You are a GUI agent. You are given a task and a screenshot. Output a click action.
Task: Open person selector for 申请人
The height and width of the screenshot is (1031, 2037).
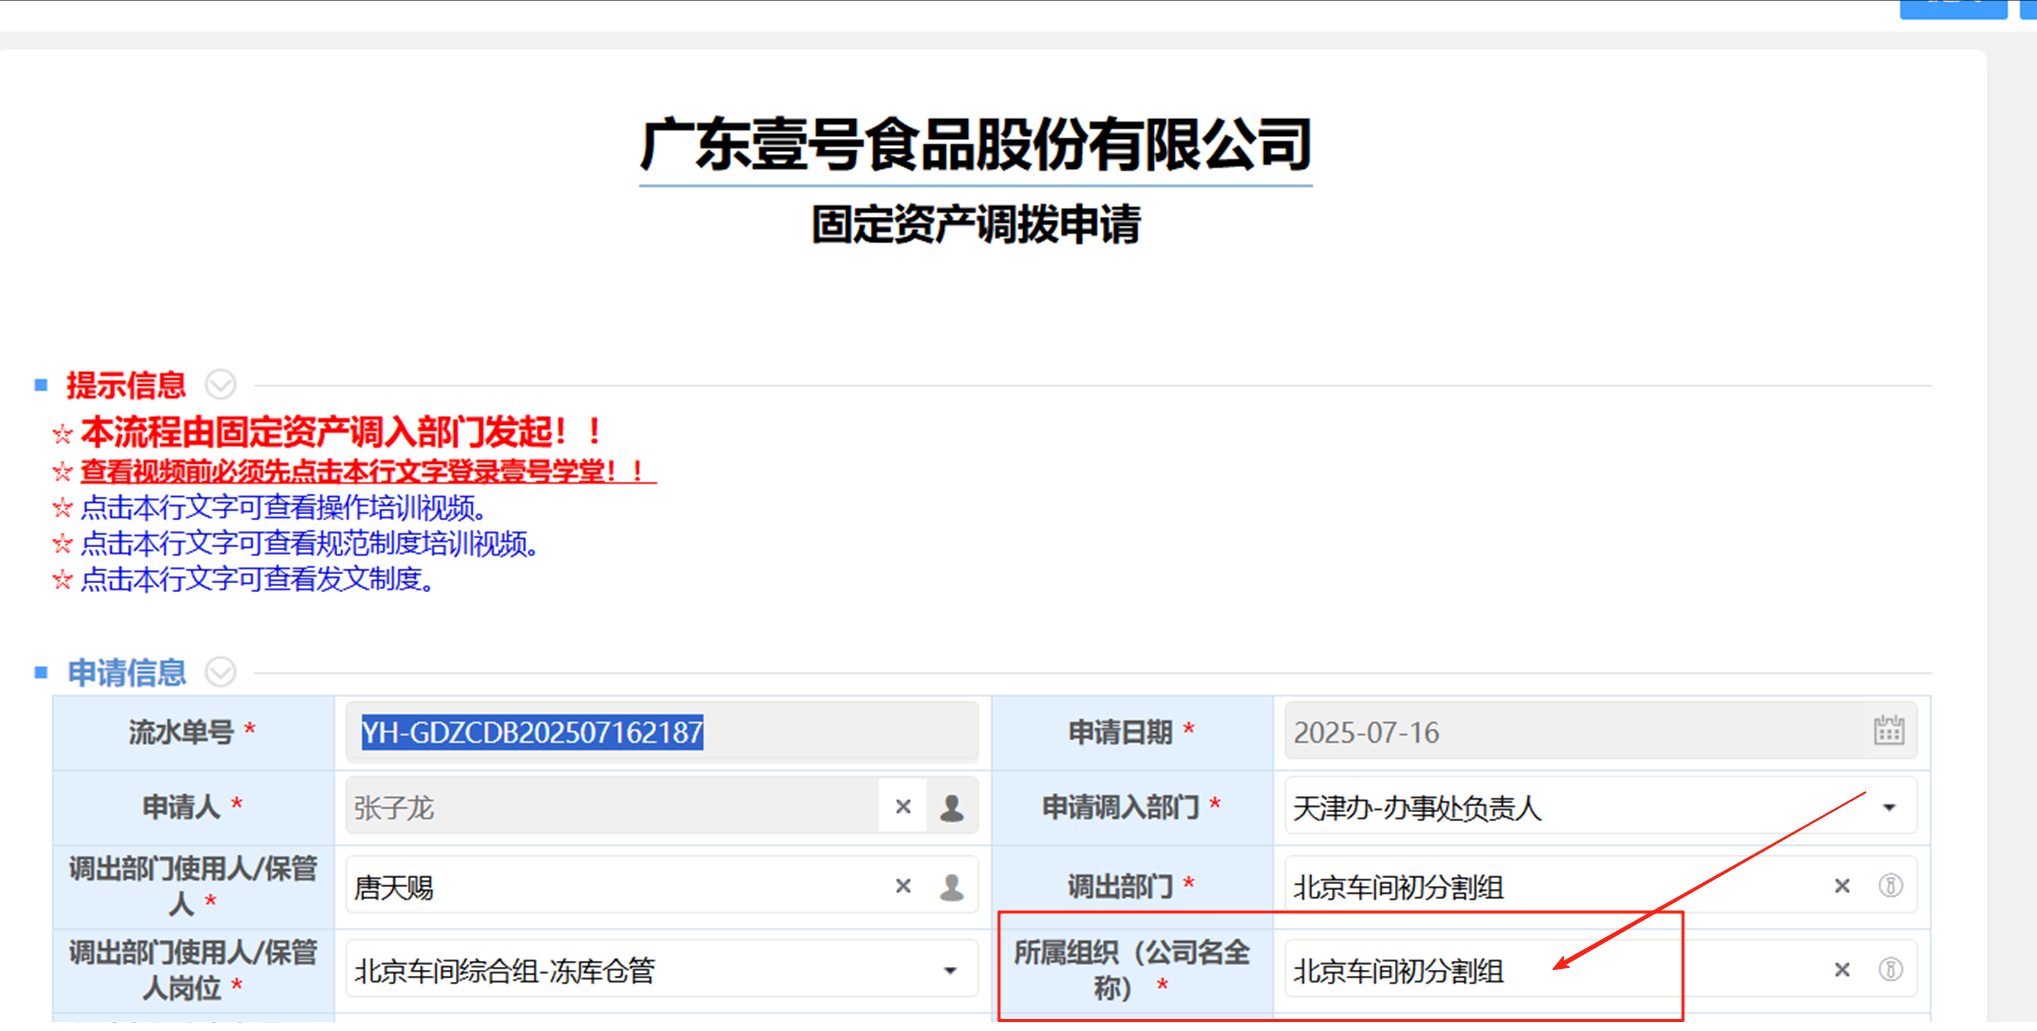[x=952, y=807]
